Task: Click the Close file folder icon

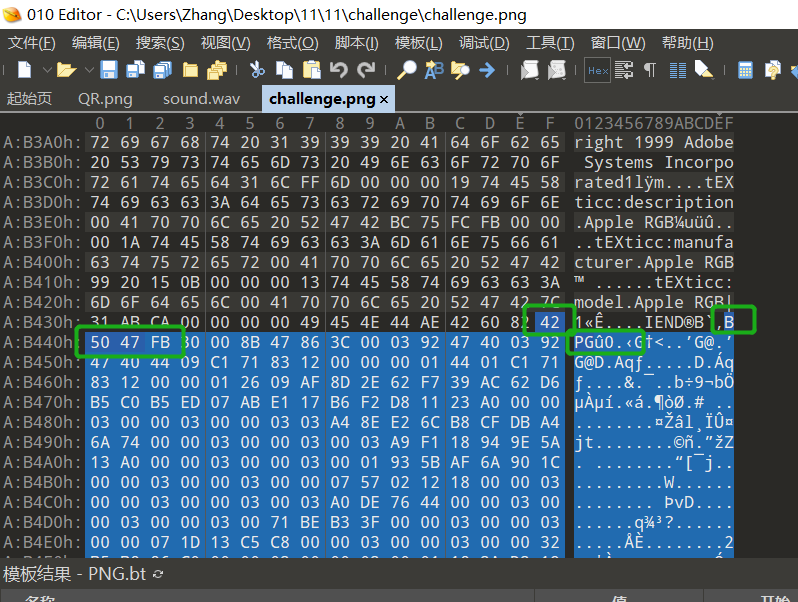Action: [x=190, y=70]
